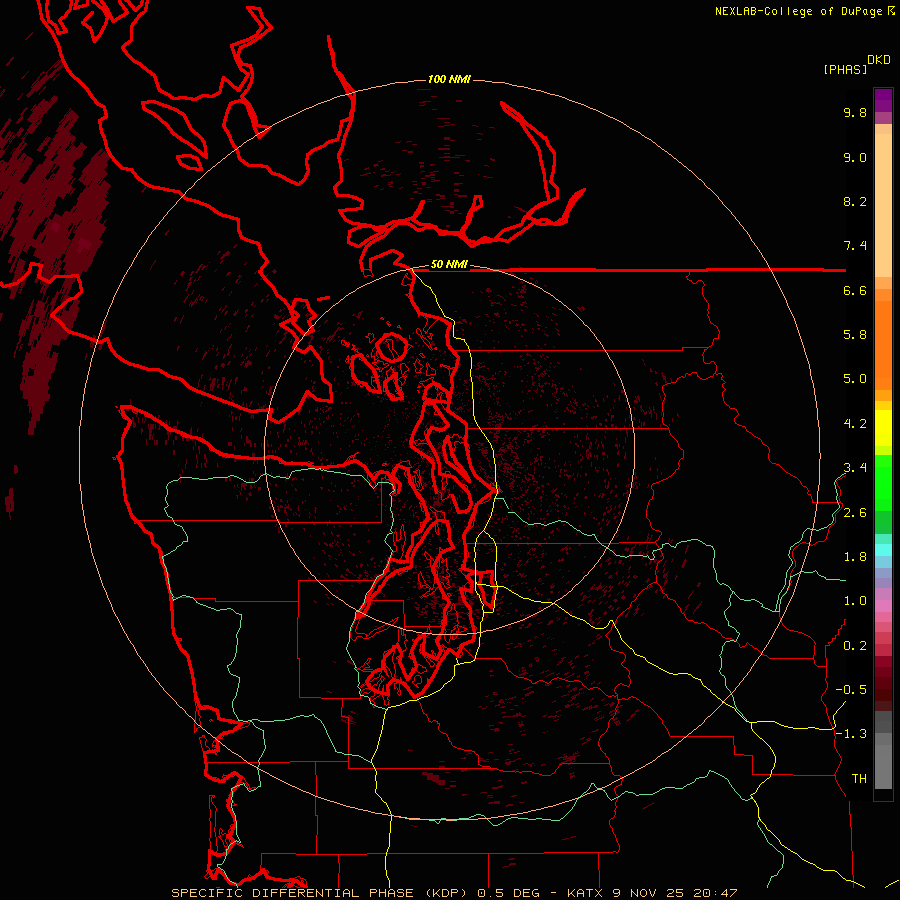Click the (KDP) text in bottom caption
900x900 pixels.
445,893
